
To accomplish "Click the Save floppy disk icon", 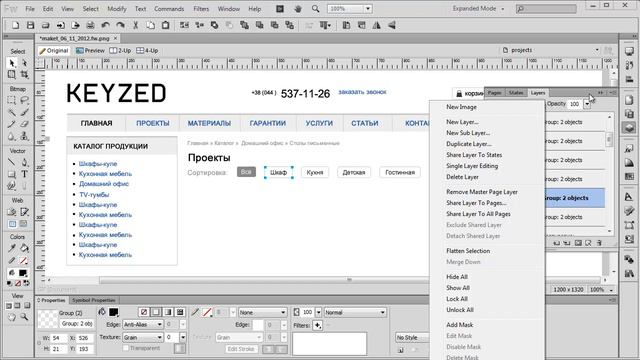I will pyautogui.click(x=30, y=25).
